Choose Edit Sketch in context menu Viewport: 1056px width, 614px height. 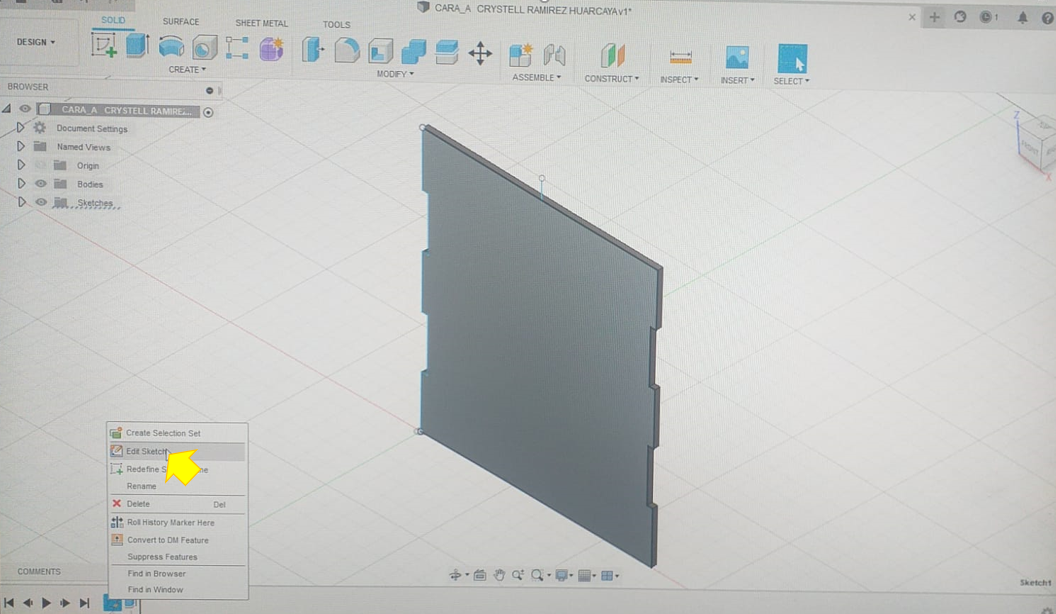click(x=177, y=451)
